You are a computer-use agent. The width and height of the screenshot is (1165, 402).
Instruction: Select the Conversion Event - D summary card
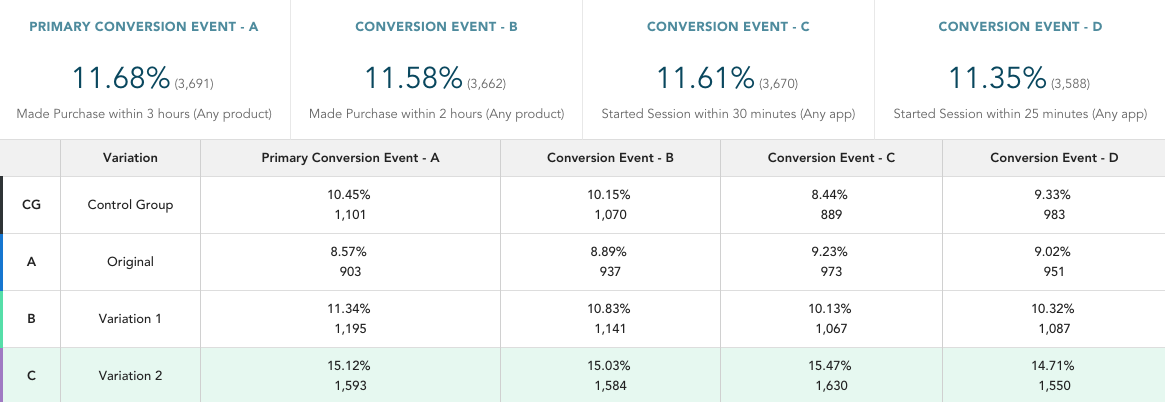[x=1020, y=70]
